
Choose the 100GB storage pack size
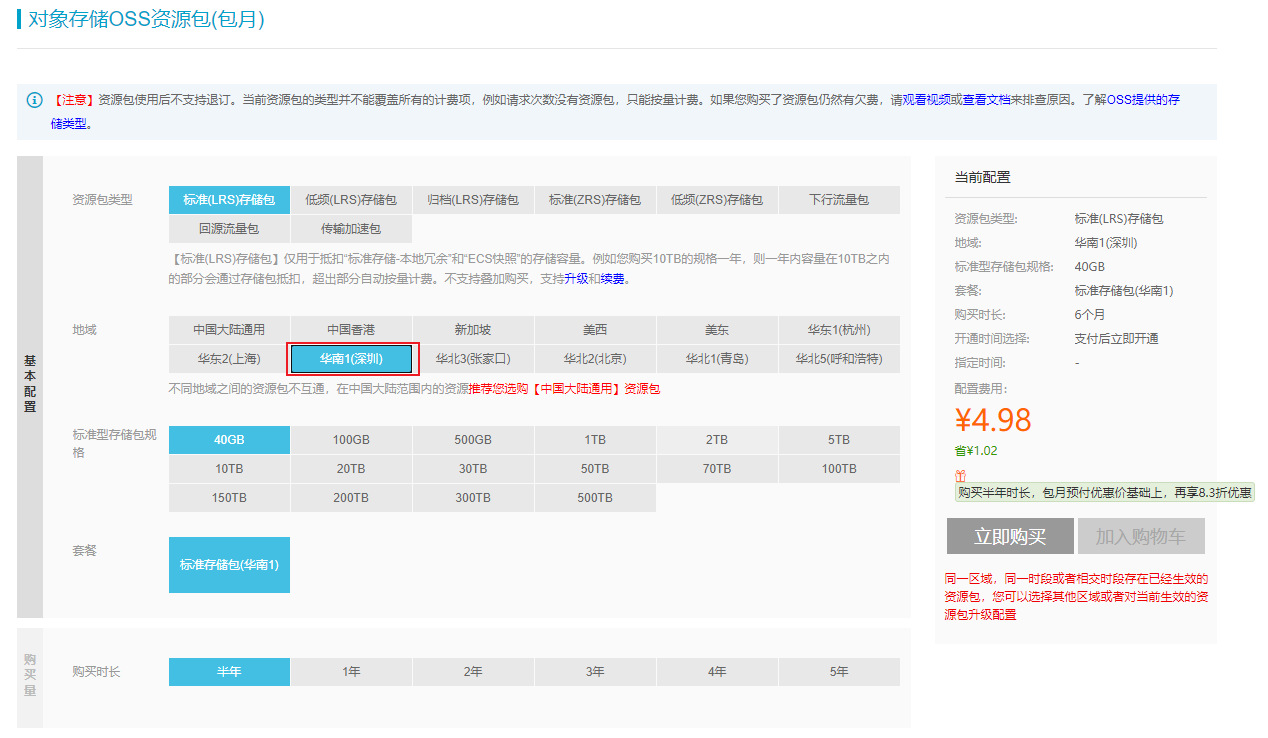351,440
